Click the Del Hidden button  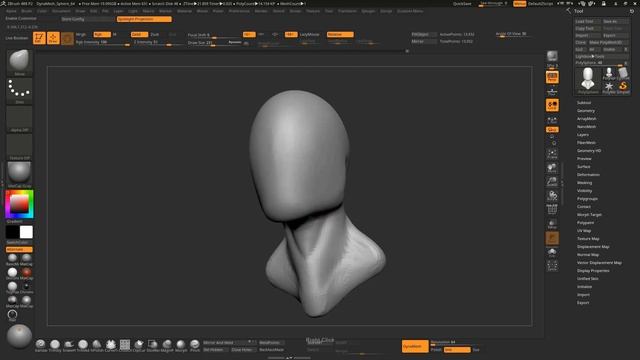click(216, 350)
